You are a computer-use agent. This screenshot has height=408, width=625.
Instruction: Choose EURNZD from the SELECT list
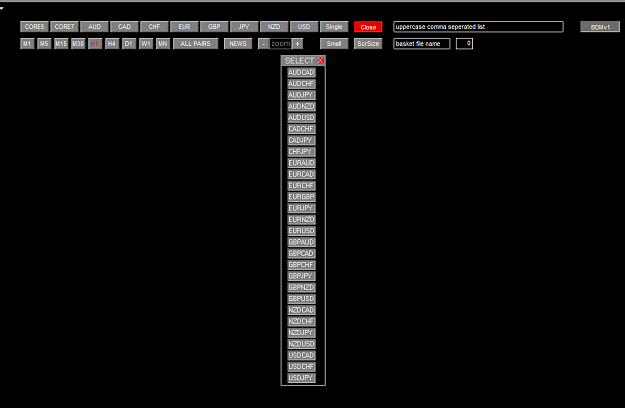point(301,219)
